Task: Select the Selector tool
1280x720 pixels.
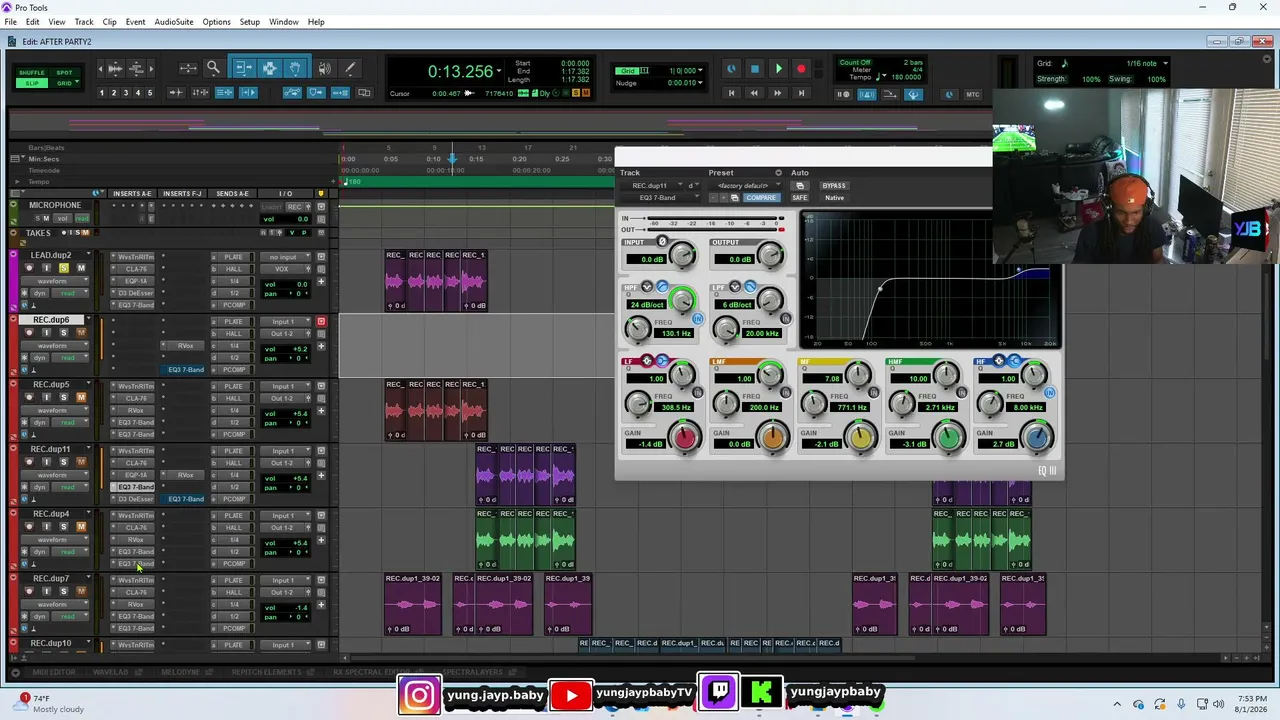Action: 269,68
